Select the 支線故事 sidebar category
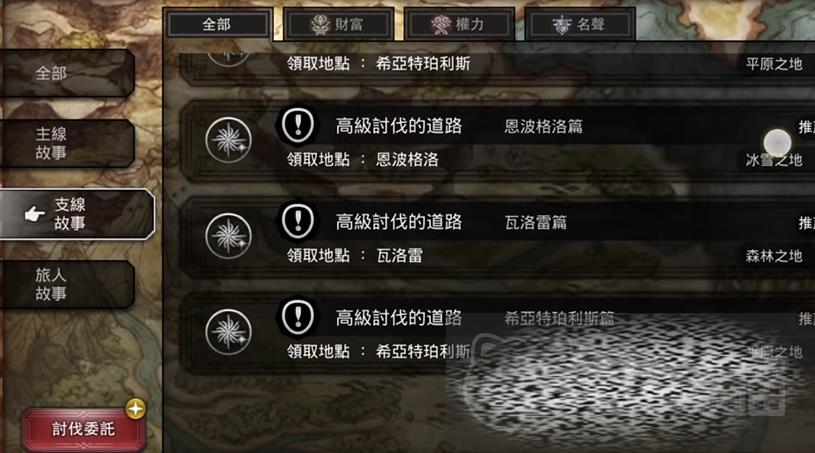The image size is (815, 453). click(x=76, y=214)
